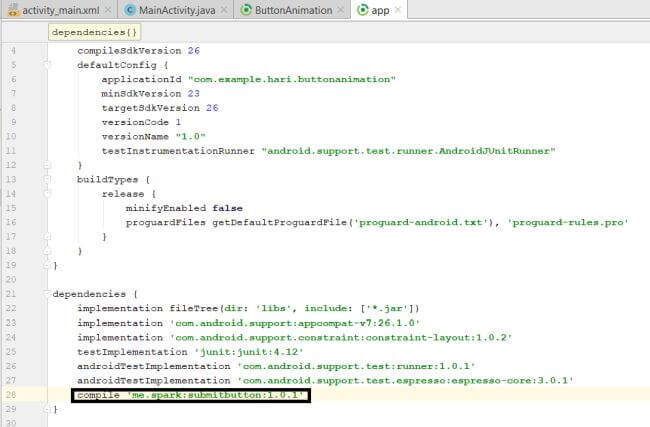This screenshot has width=650, height=427.
Task: Click fold end marker on line 29
Action: coord(47,409)
